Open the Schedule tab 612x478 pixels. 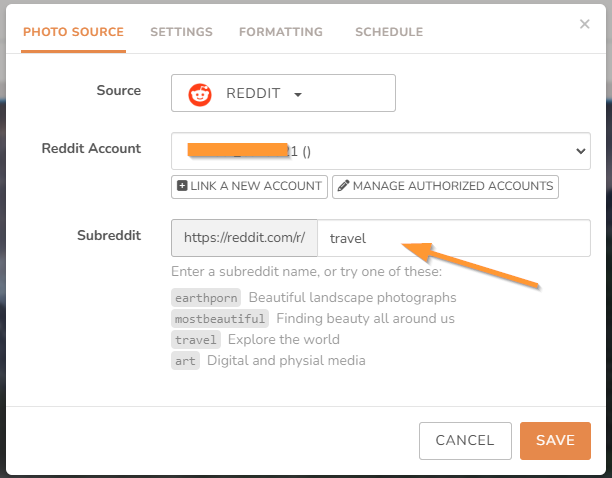389,32
